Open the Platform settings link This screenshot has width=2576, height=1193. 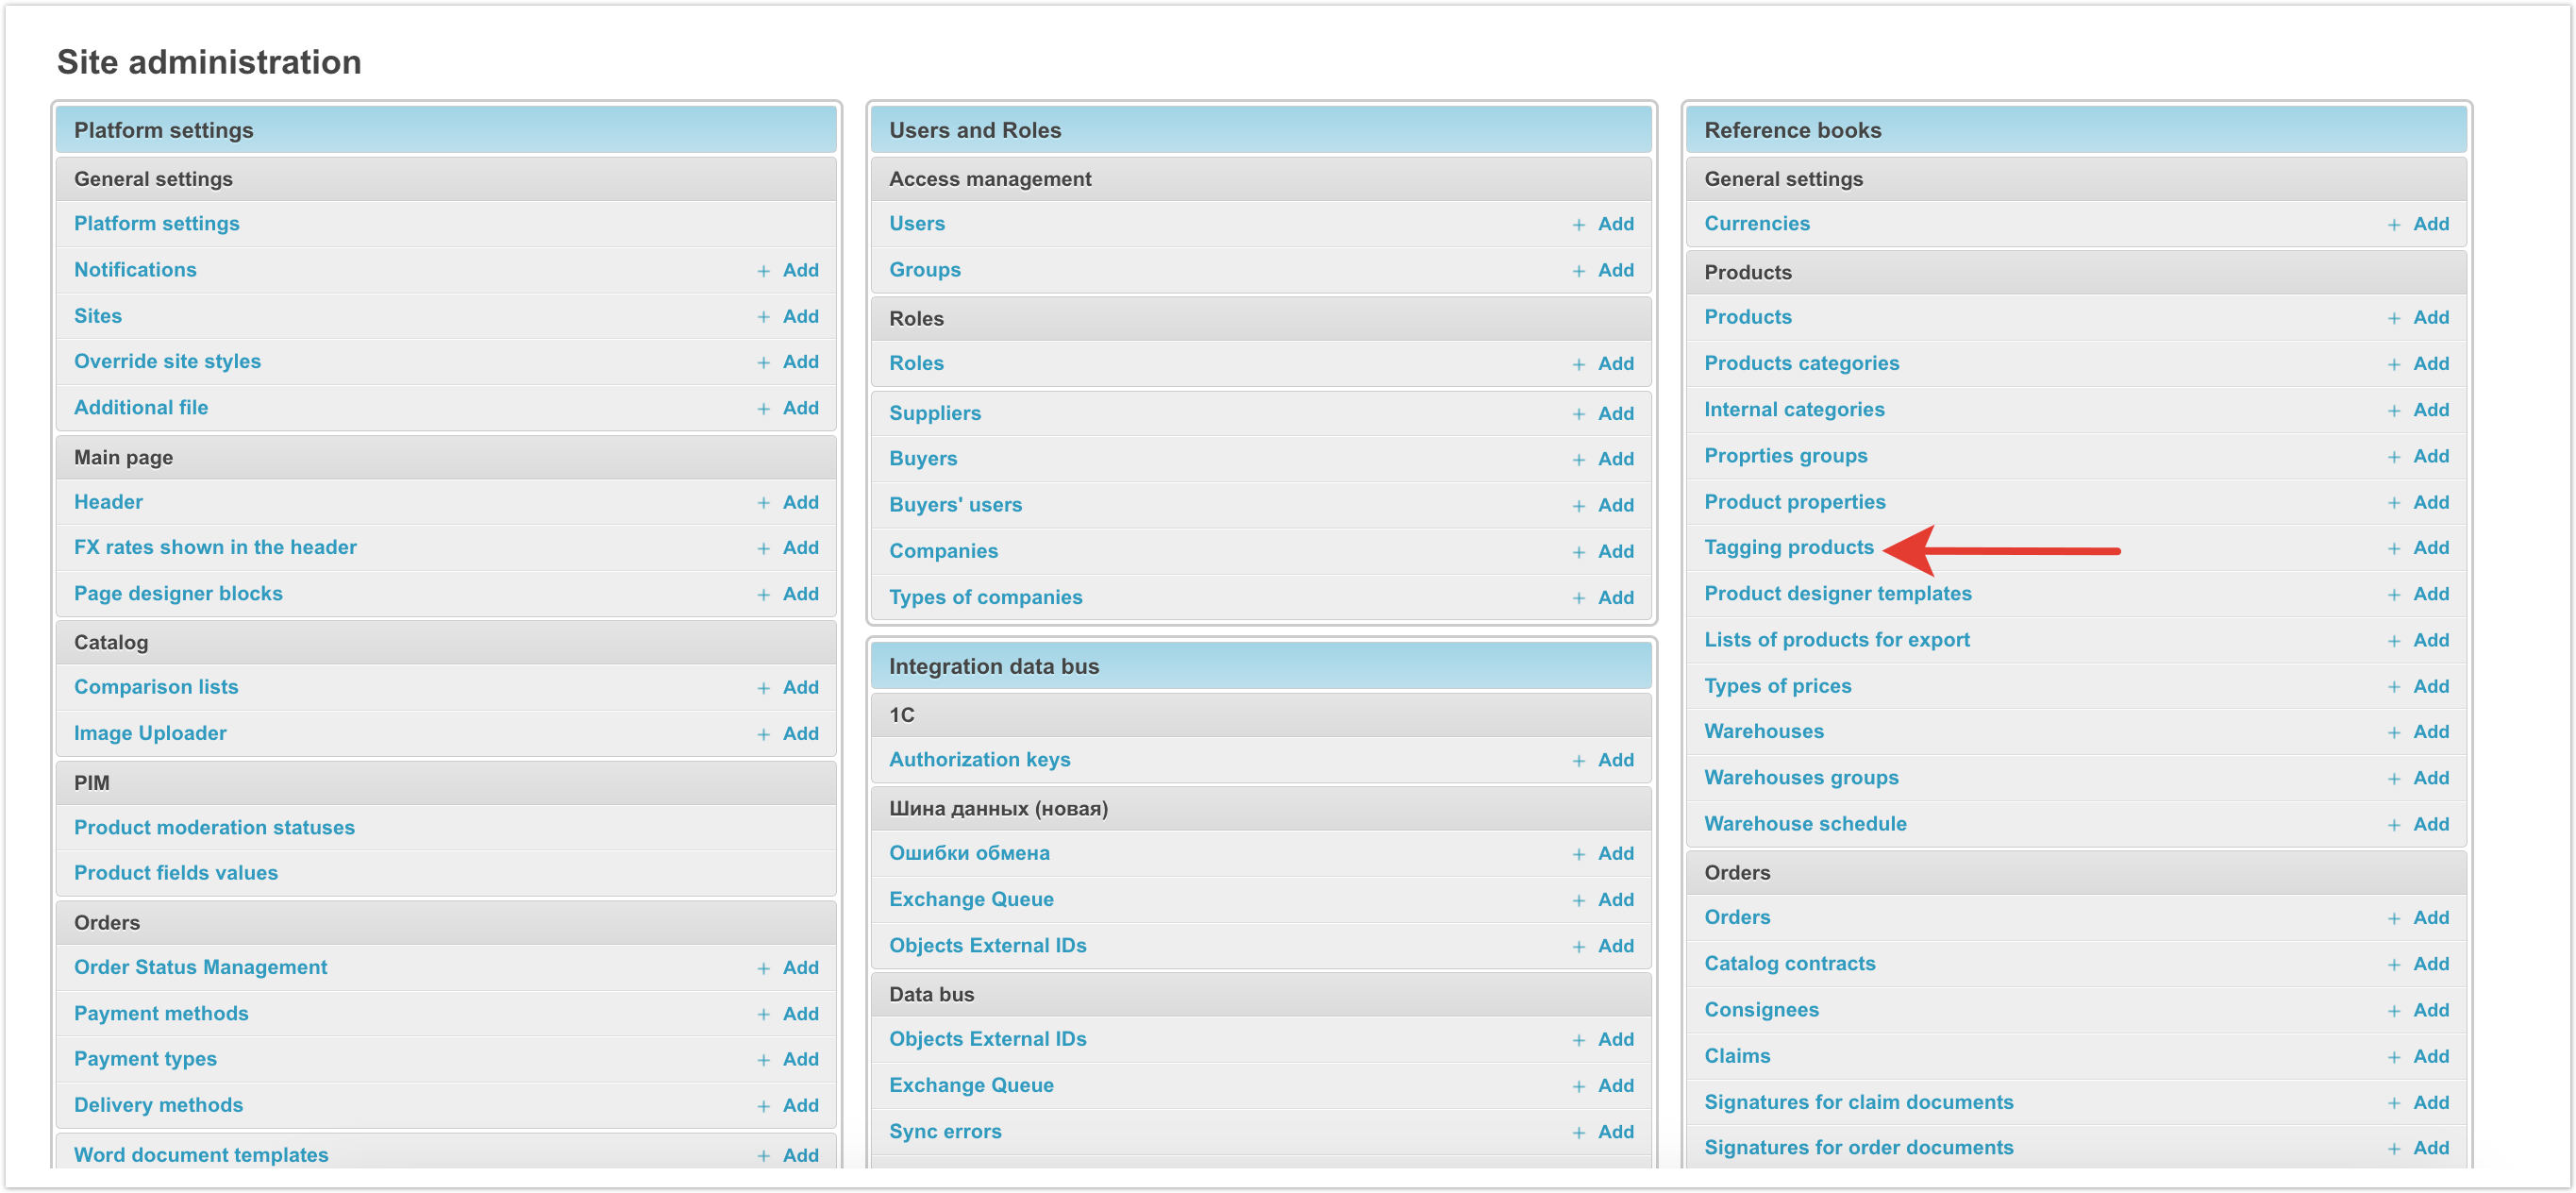click(156, 224)
